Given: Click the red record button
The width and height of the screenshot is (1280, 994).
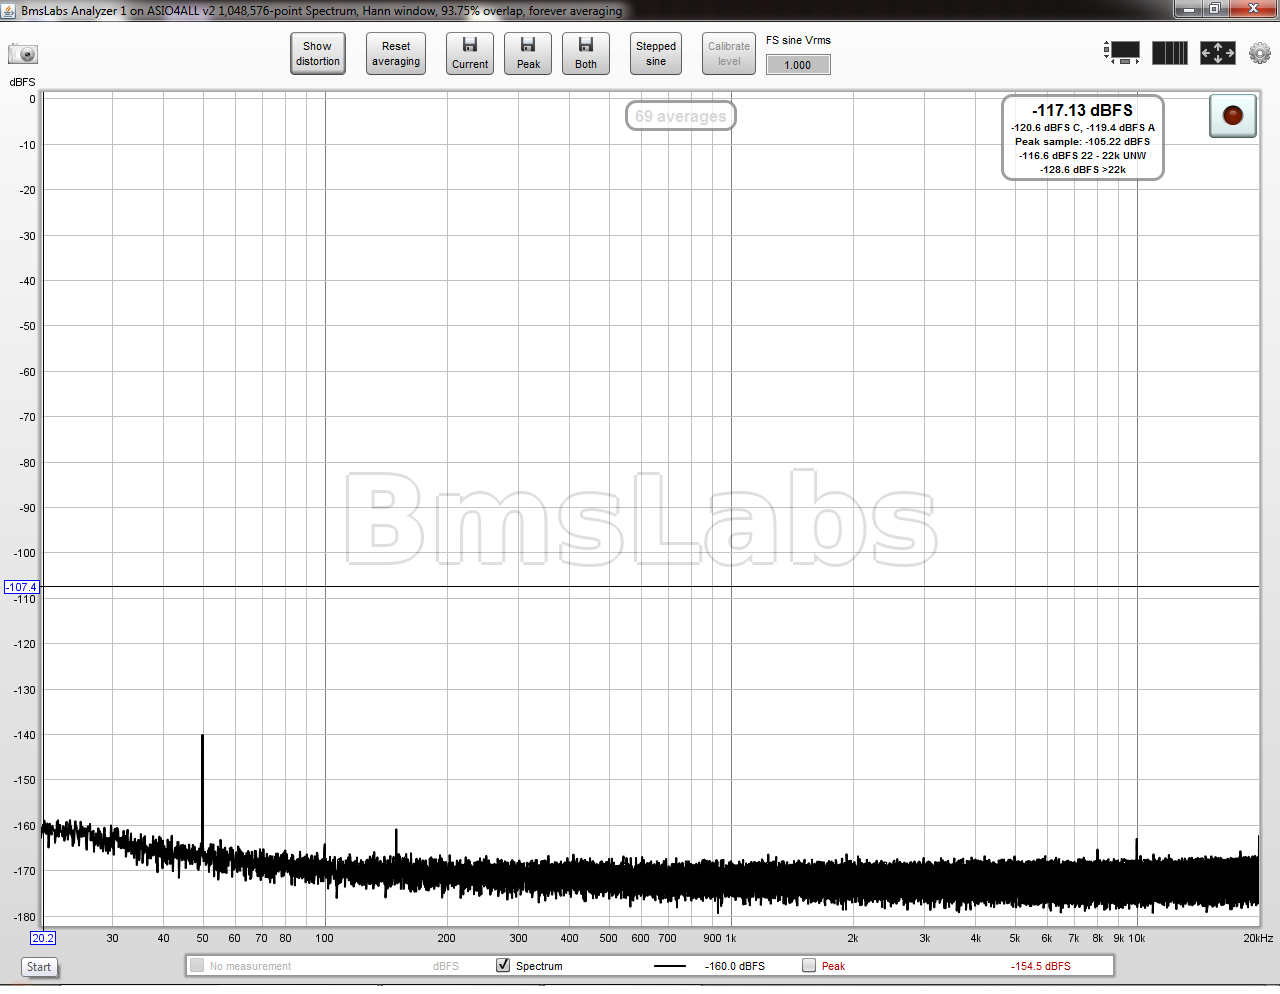Looking at the screenshot, I should click(1233, 115).
